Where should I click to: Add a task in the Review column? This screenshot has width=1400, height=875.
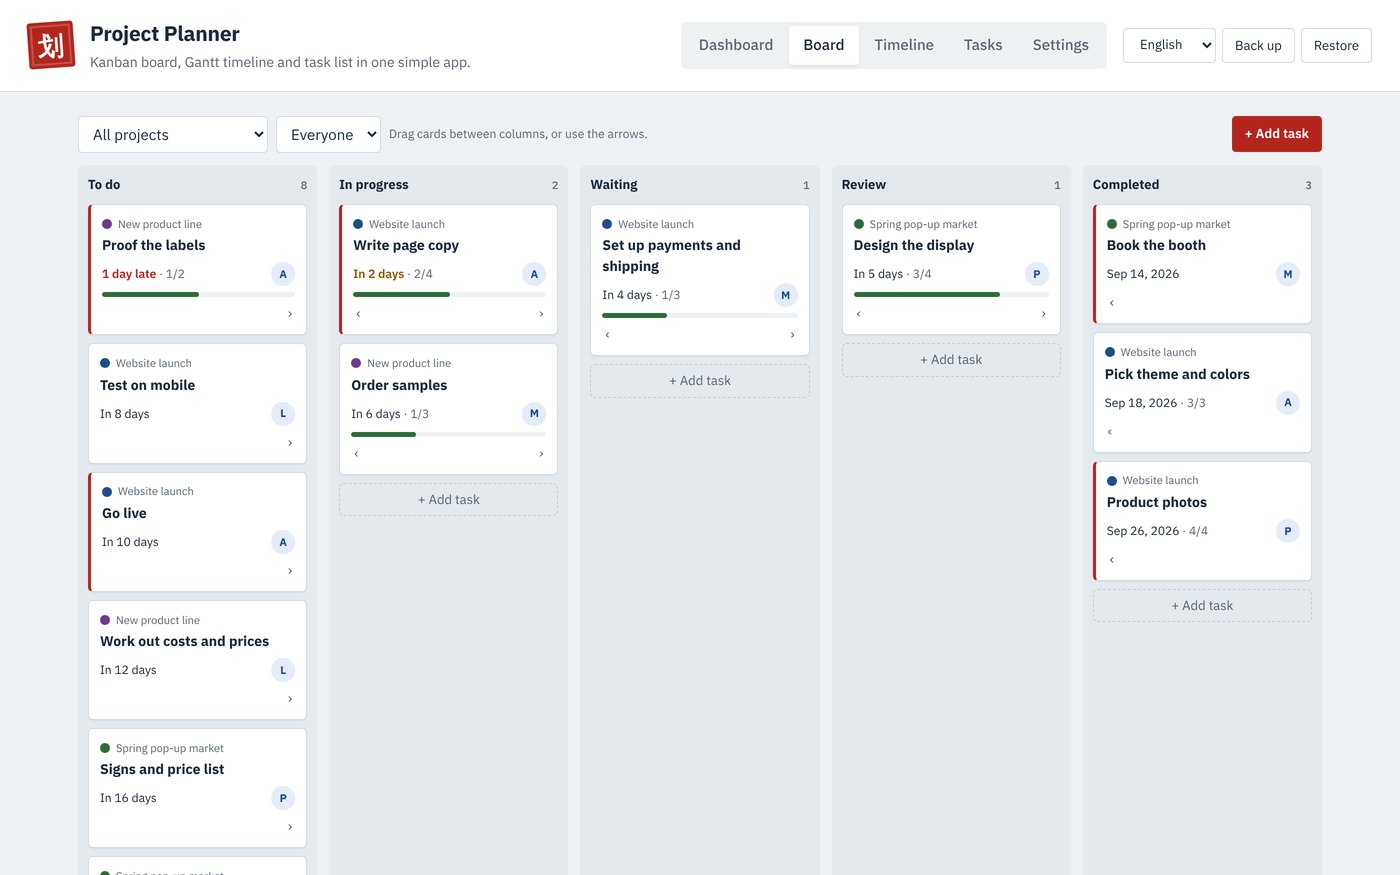point(951,360)
